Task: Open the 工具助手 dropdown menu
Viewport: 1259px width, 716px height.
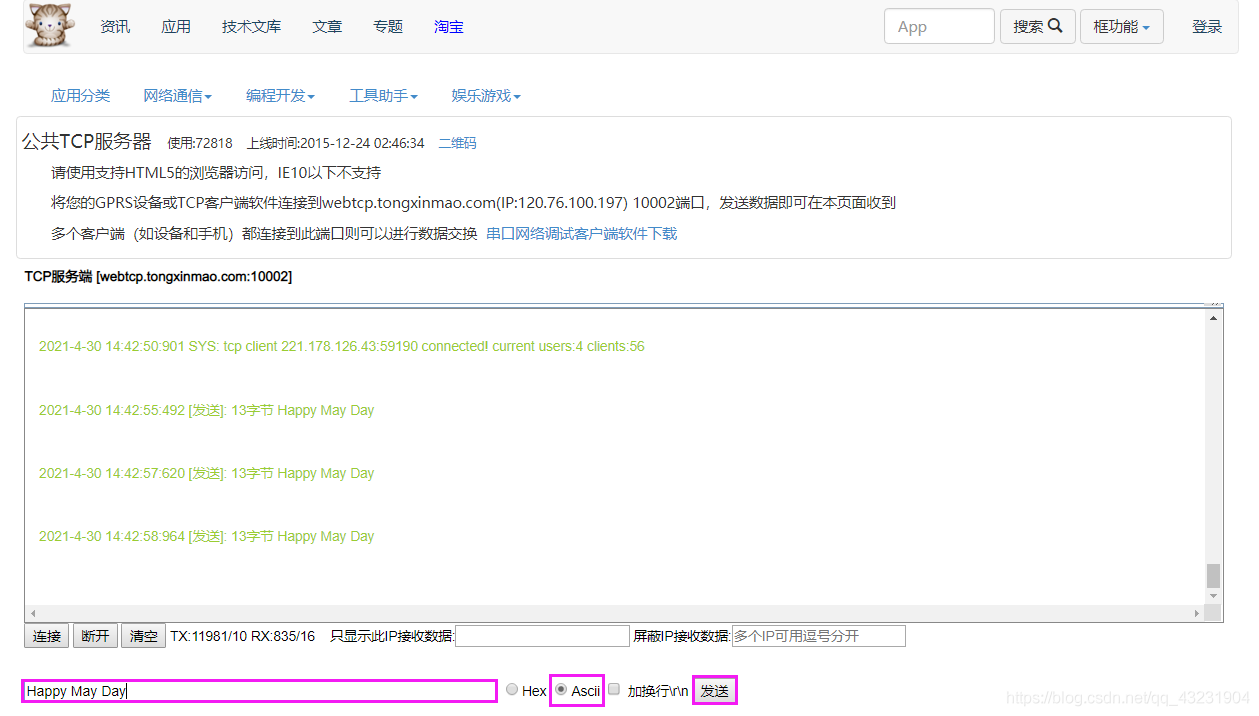Action: [383, 96]
